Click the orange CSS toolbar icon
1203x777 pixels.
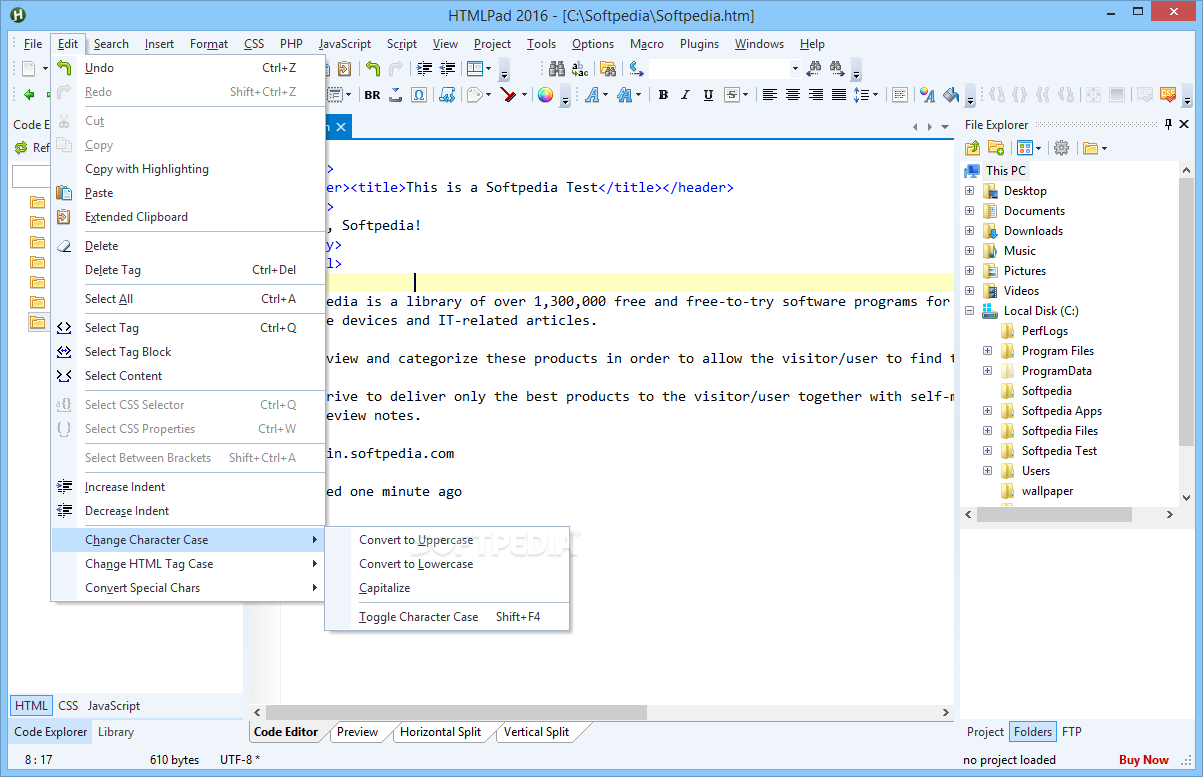tap(1168, 95)
